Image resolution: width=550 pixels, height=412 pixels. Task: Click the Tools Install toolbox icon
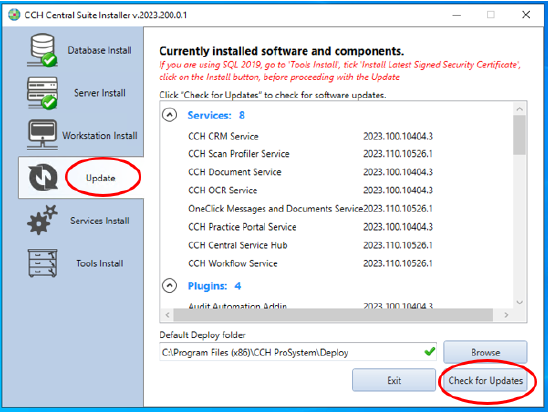(42, 263)
